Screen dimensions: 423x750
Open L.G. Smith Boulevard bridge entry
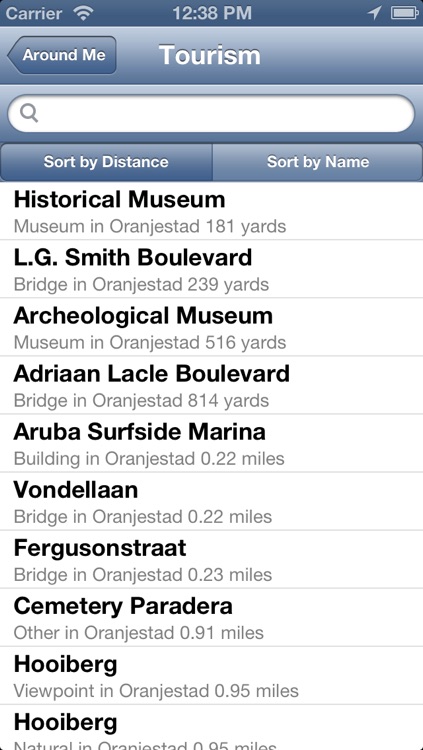(212, 269)
